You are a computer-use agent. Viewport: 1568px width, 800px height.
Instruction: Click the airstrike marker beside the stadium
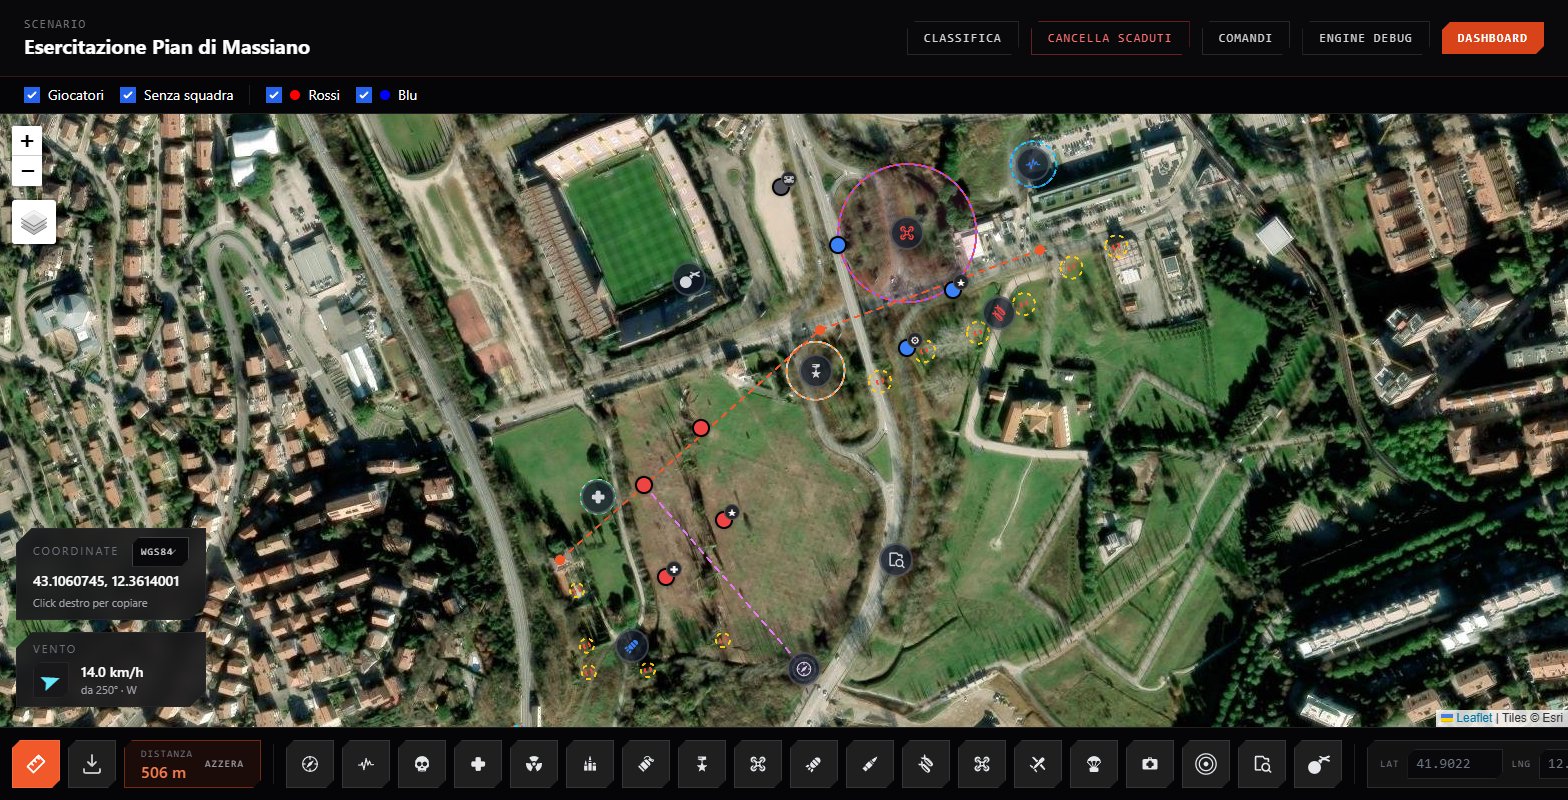[x=688, y=280]
